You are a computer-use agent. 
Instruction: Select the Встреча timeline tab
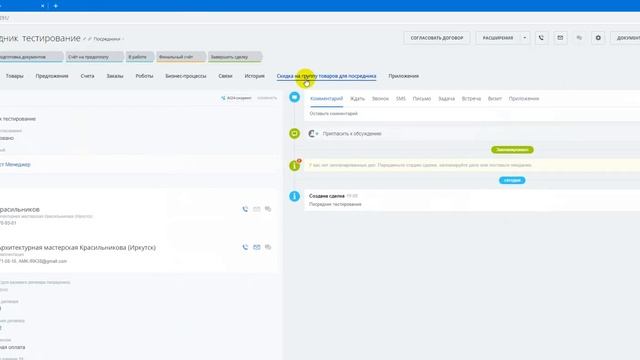[x=471, y=98]
